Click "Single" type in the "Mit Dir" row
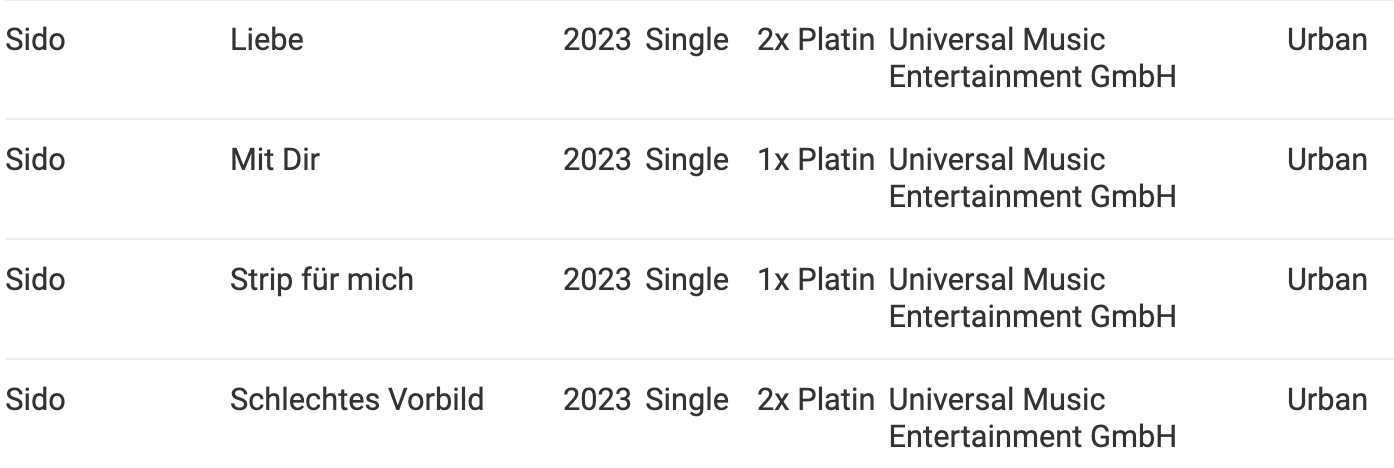 [687, 160]
